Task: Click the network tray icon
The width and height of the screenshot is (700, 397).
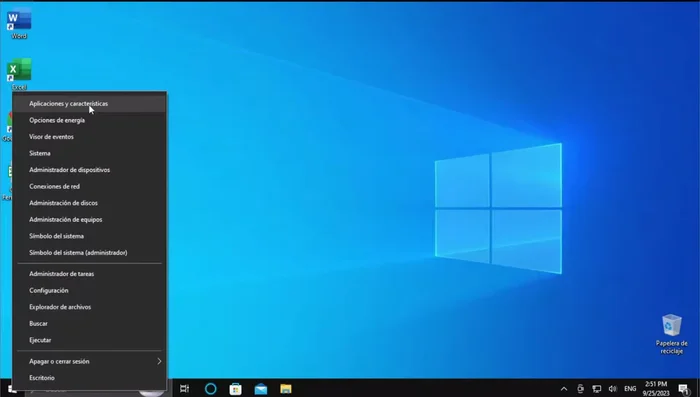Action: click(x=596, y=389)
